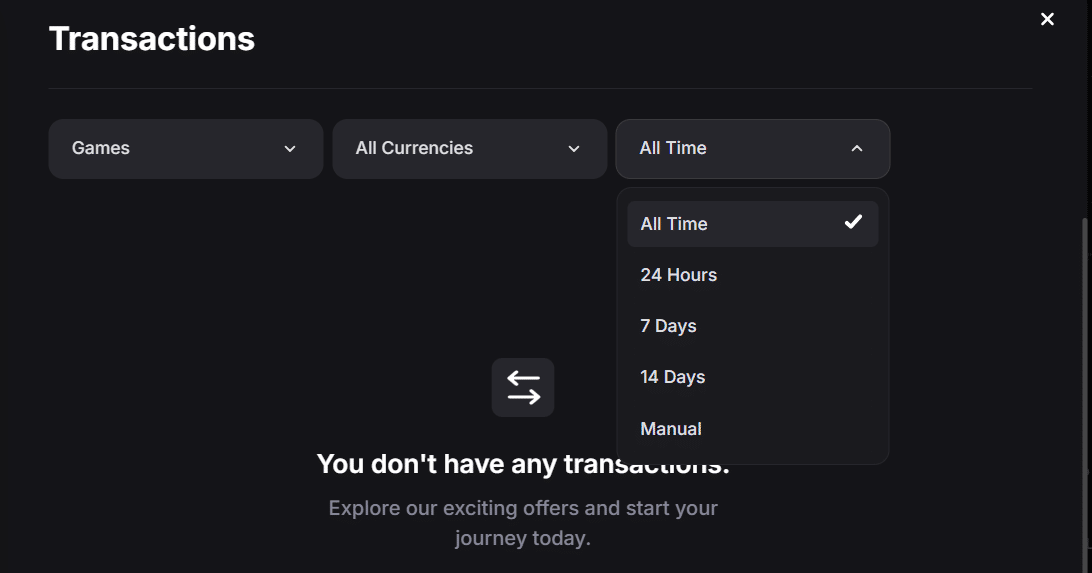Click the chevron in the Games filter
Image resolution: width=1092 pixels, height=573 pixels.
[x=290, y=149]
